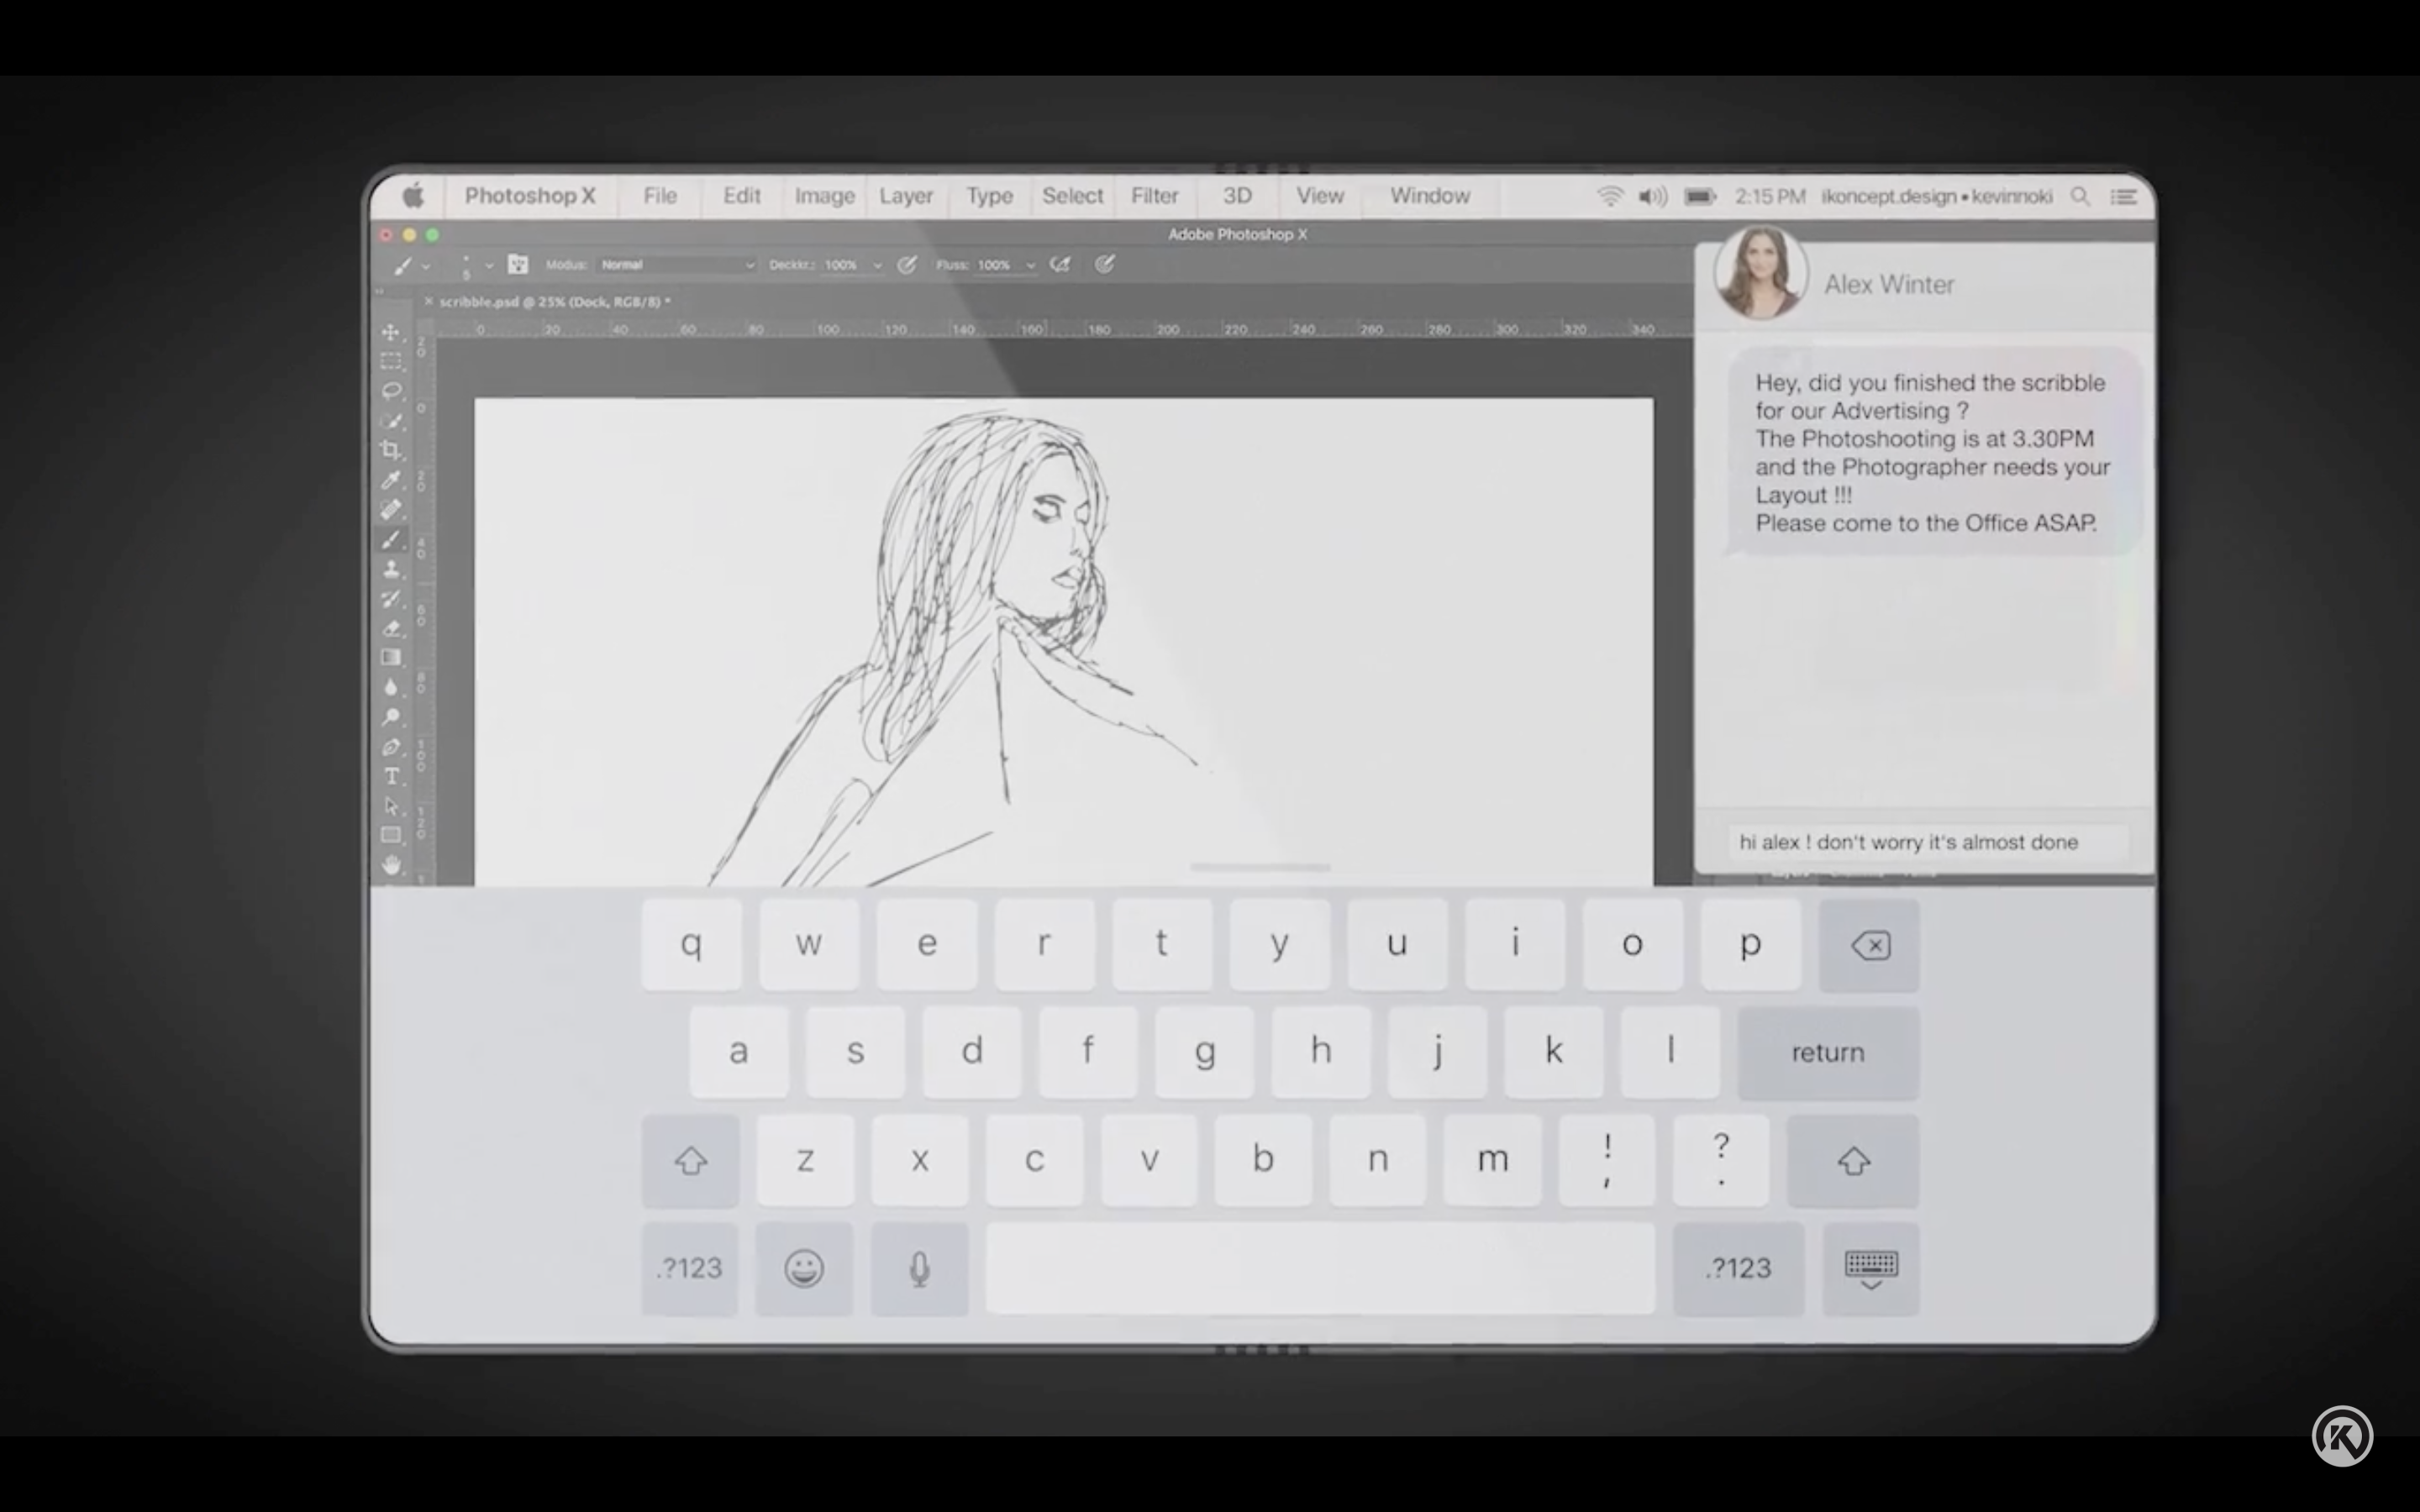The image size is (2420, 1512).
Task: Select the Eyedropper tool
Action: click(391, 478)
